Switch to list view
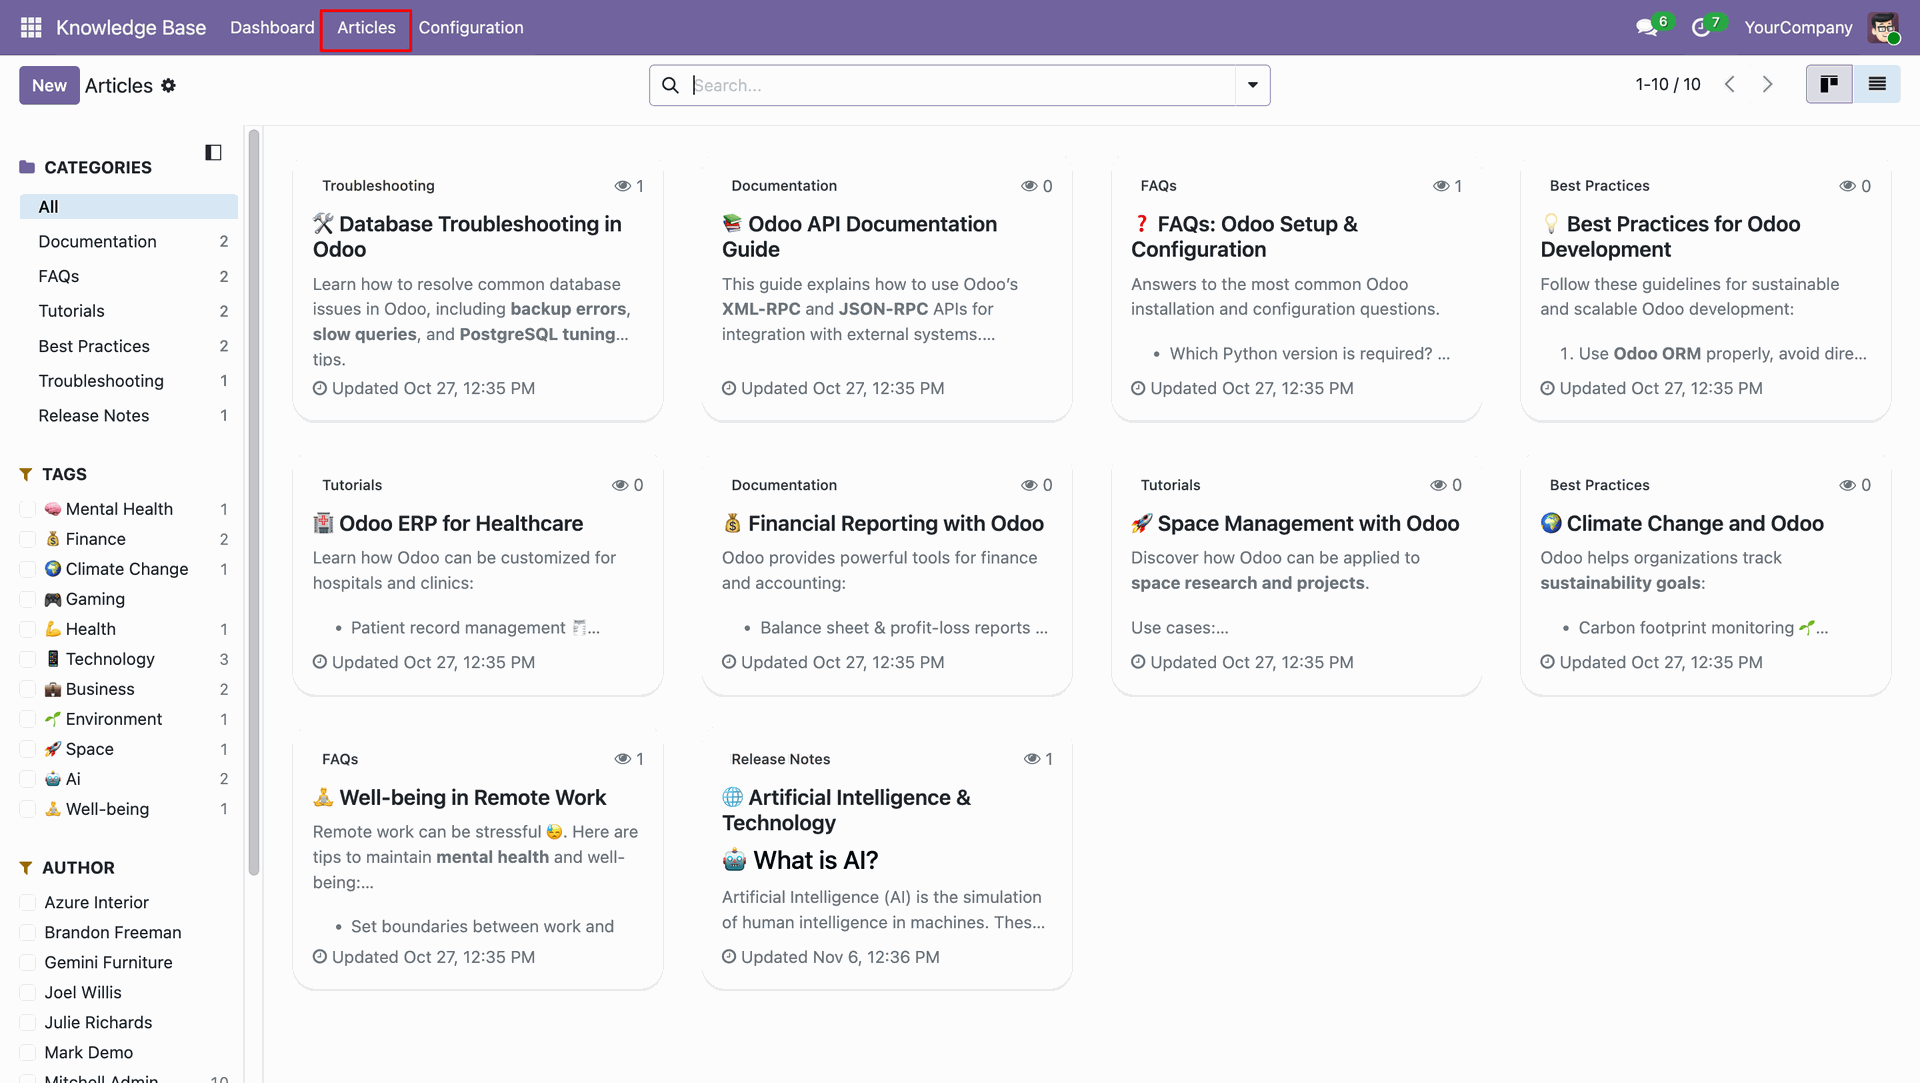Screen dimensions: 1920x1083 [x=1877, y=85]
